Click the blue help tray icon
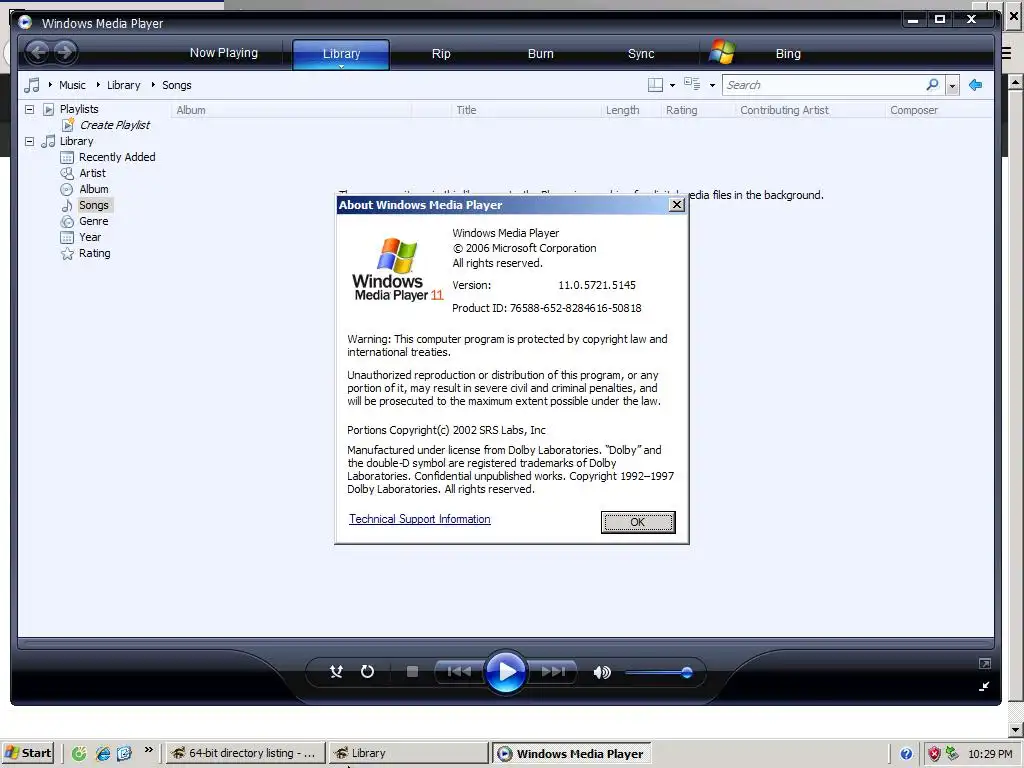The image size is (1024, 768). pos(906,754)
